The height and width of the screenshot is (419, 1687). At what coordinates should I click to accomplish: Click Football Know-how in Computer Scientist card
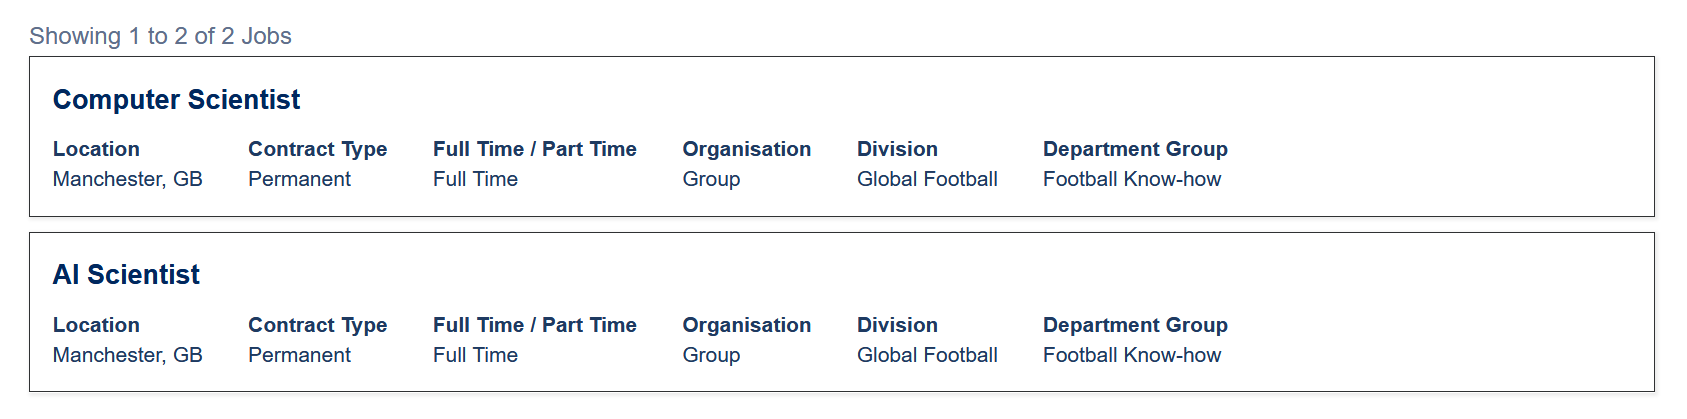coord(1132,179)
